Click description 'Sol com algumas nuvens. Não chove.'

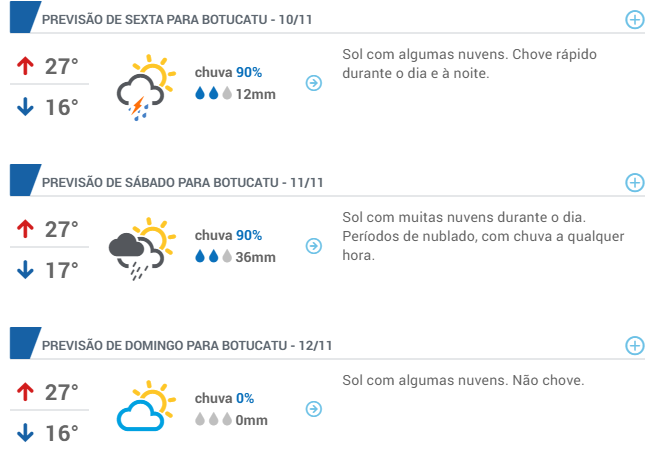(x=463, y=380)
